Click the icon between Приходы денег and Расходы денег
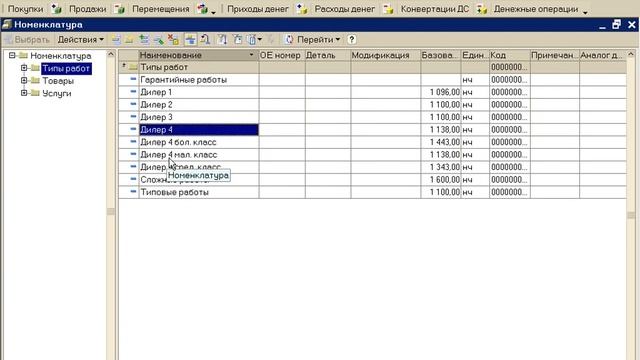 pos(302,9)
